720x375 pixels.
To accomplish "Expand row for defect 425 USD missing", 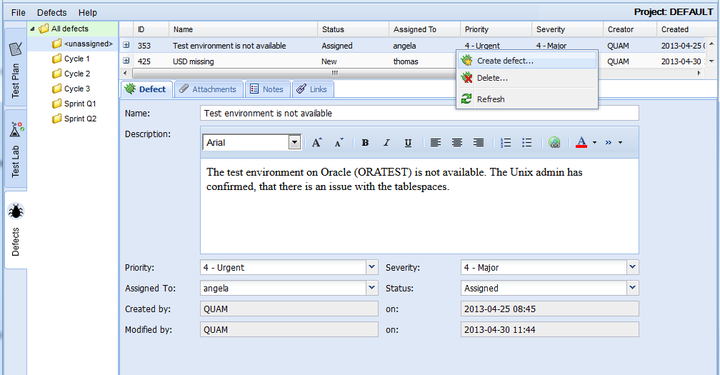I will [x=126, y=61].
